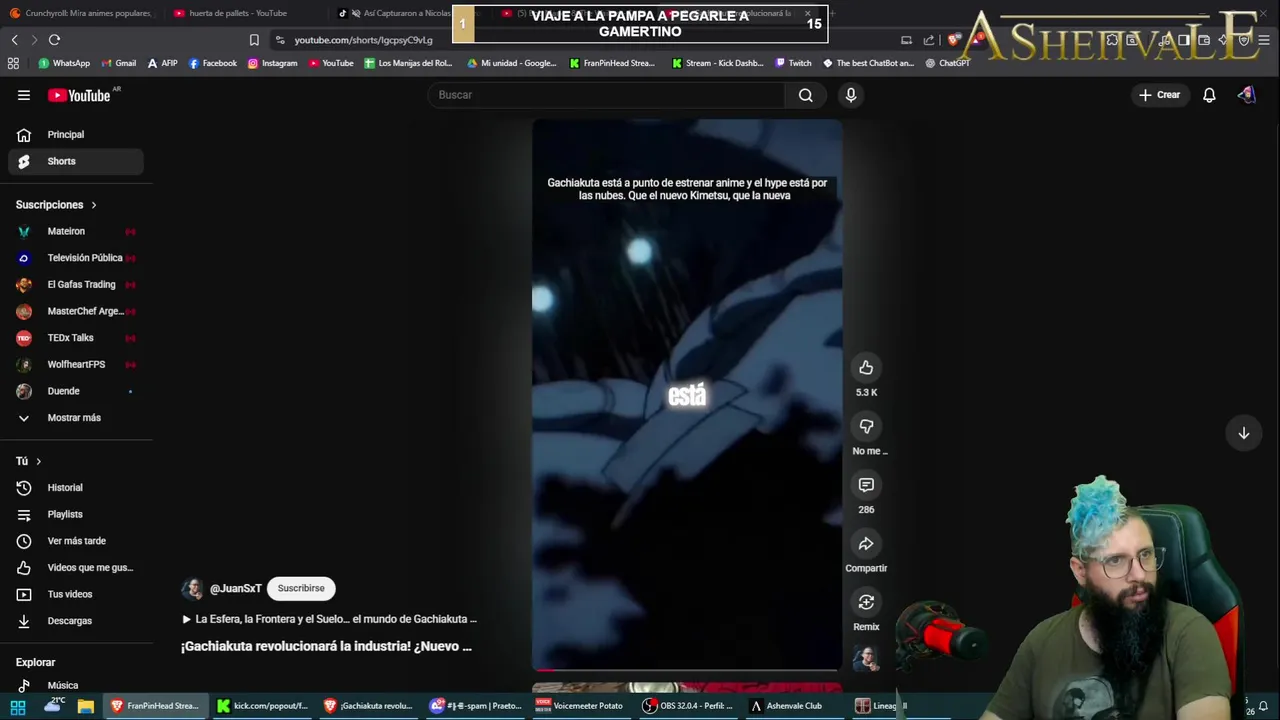Open the TEDx Talks subscription
This screenshot has width=1280, height=720.
(76, 338)
